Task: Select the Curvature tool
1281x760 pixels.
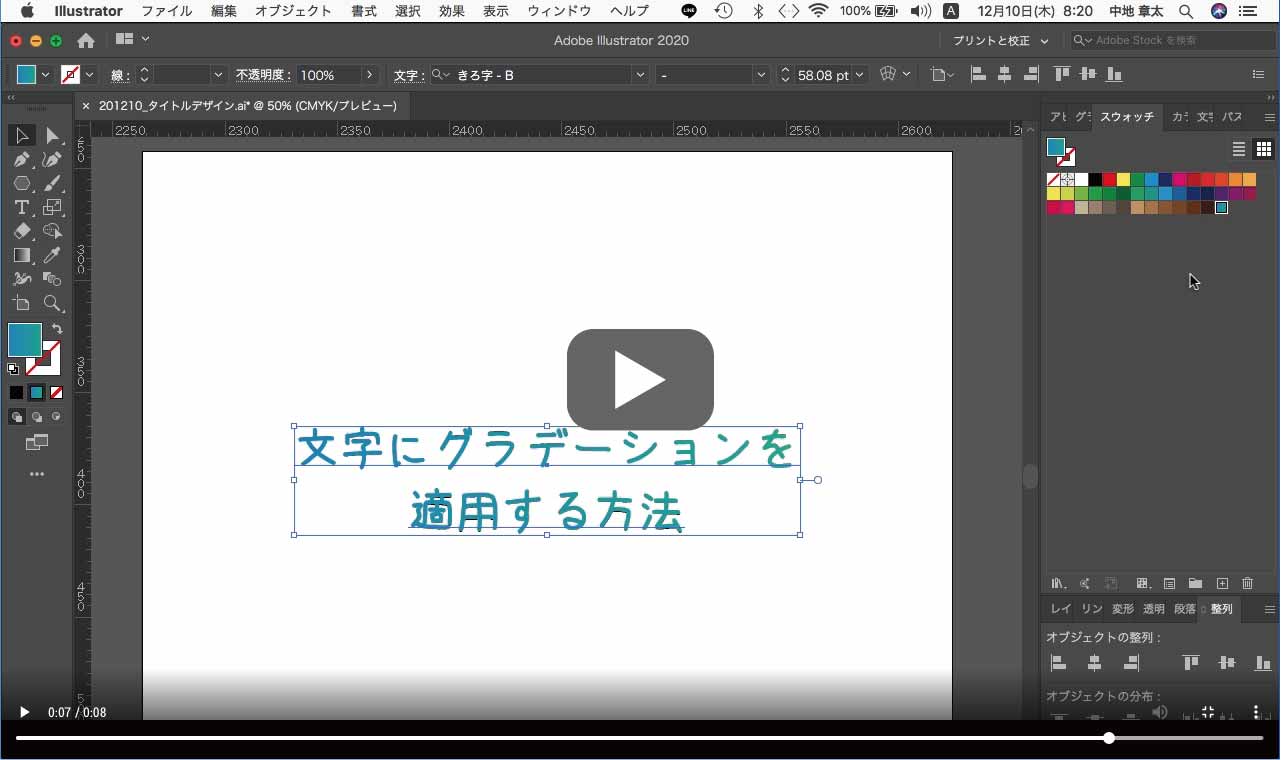Action: pos(52,159)
